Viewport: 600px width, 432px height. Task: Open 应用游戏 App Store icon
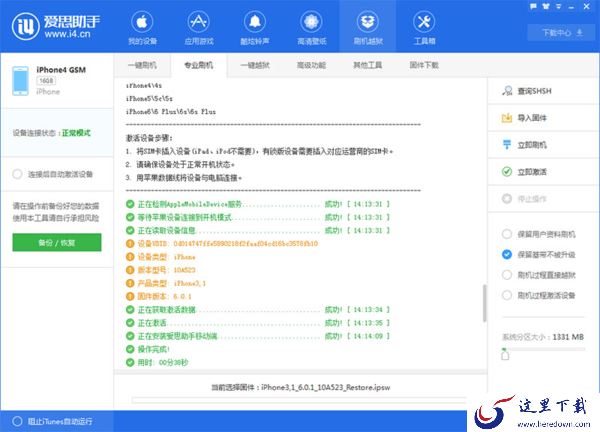[199, 22]
